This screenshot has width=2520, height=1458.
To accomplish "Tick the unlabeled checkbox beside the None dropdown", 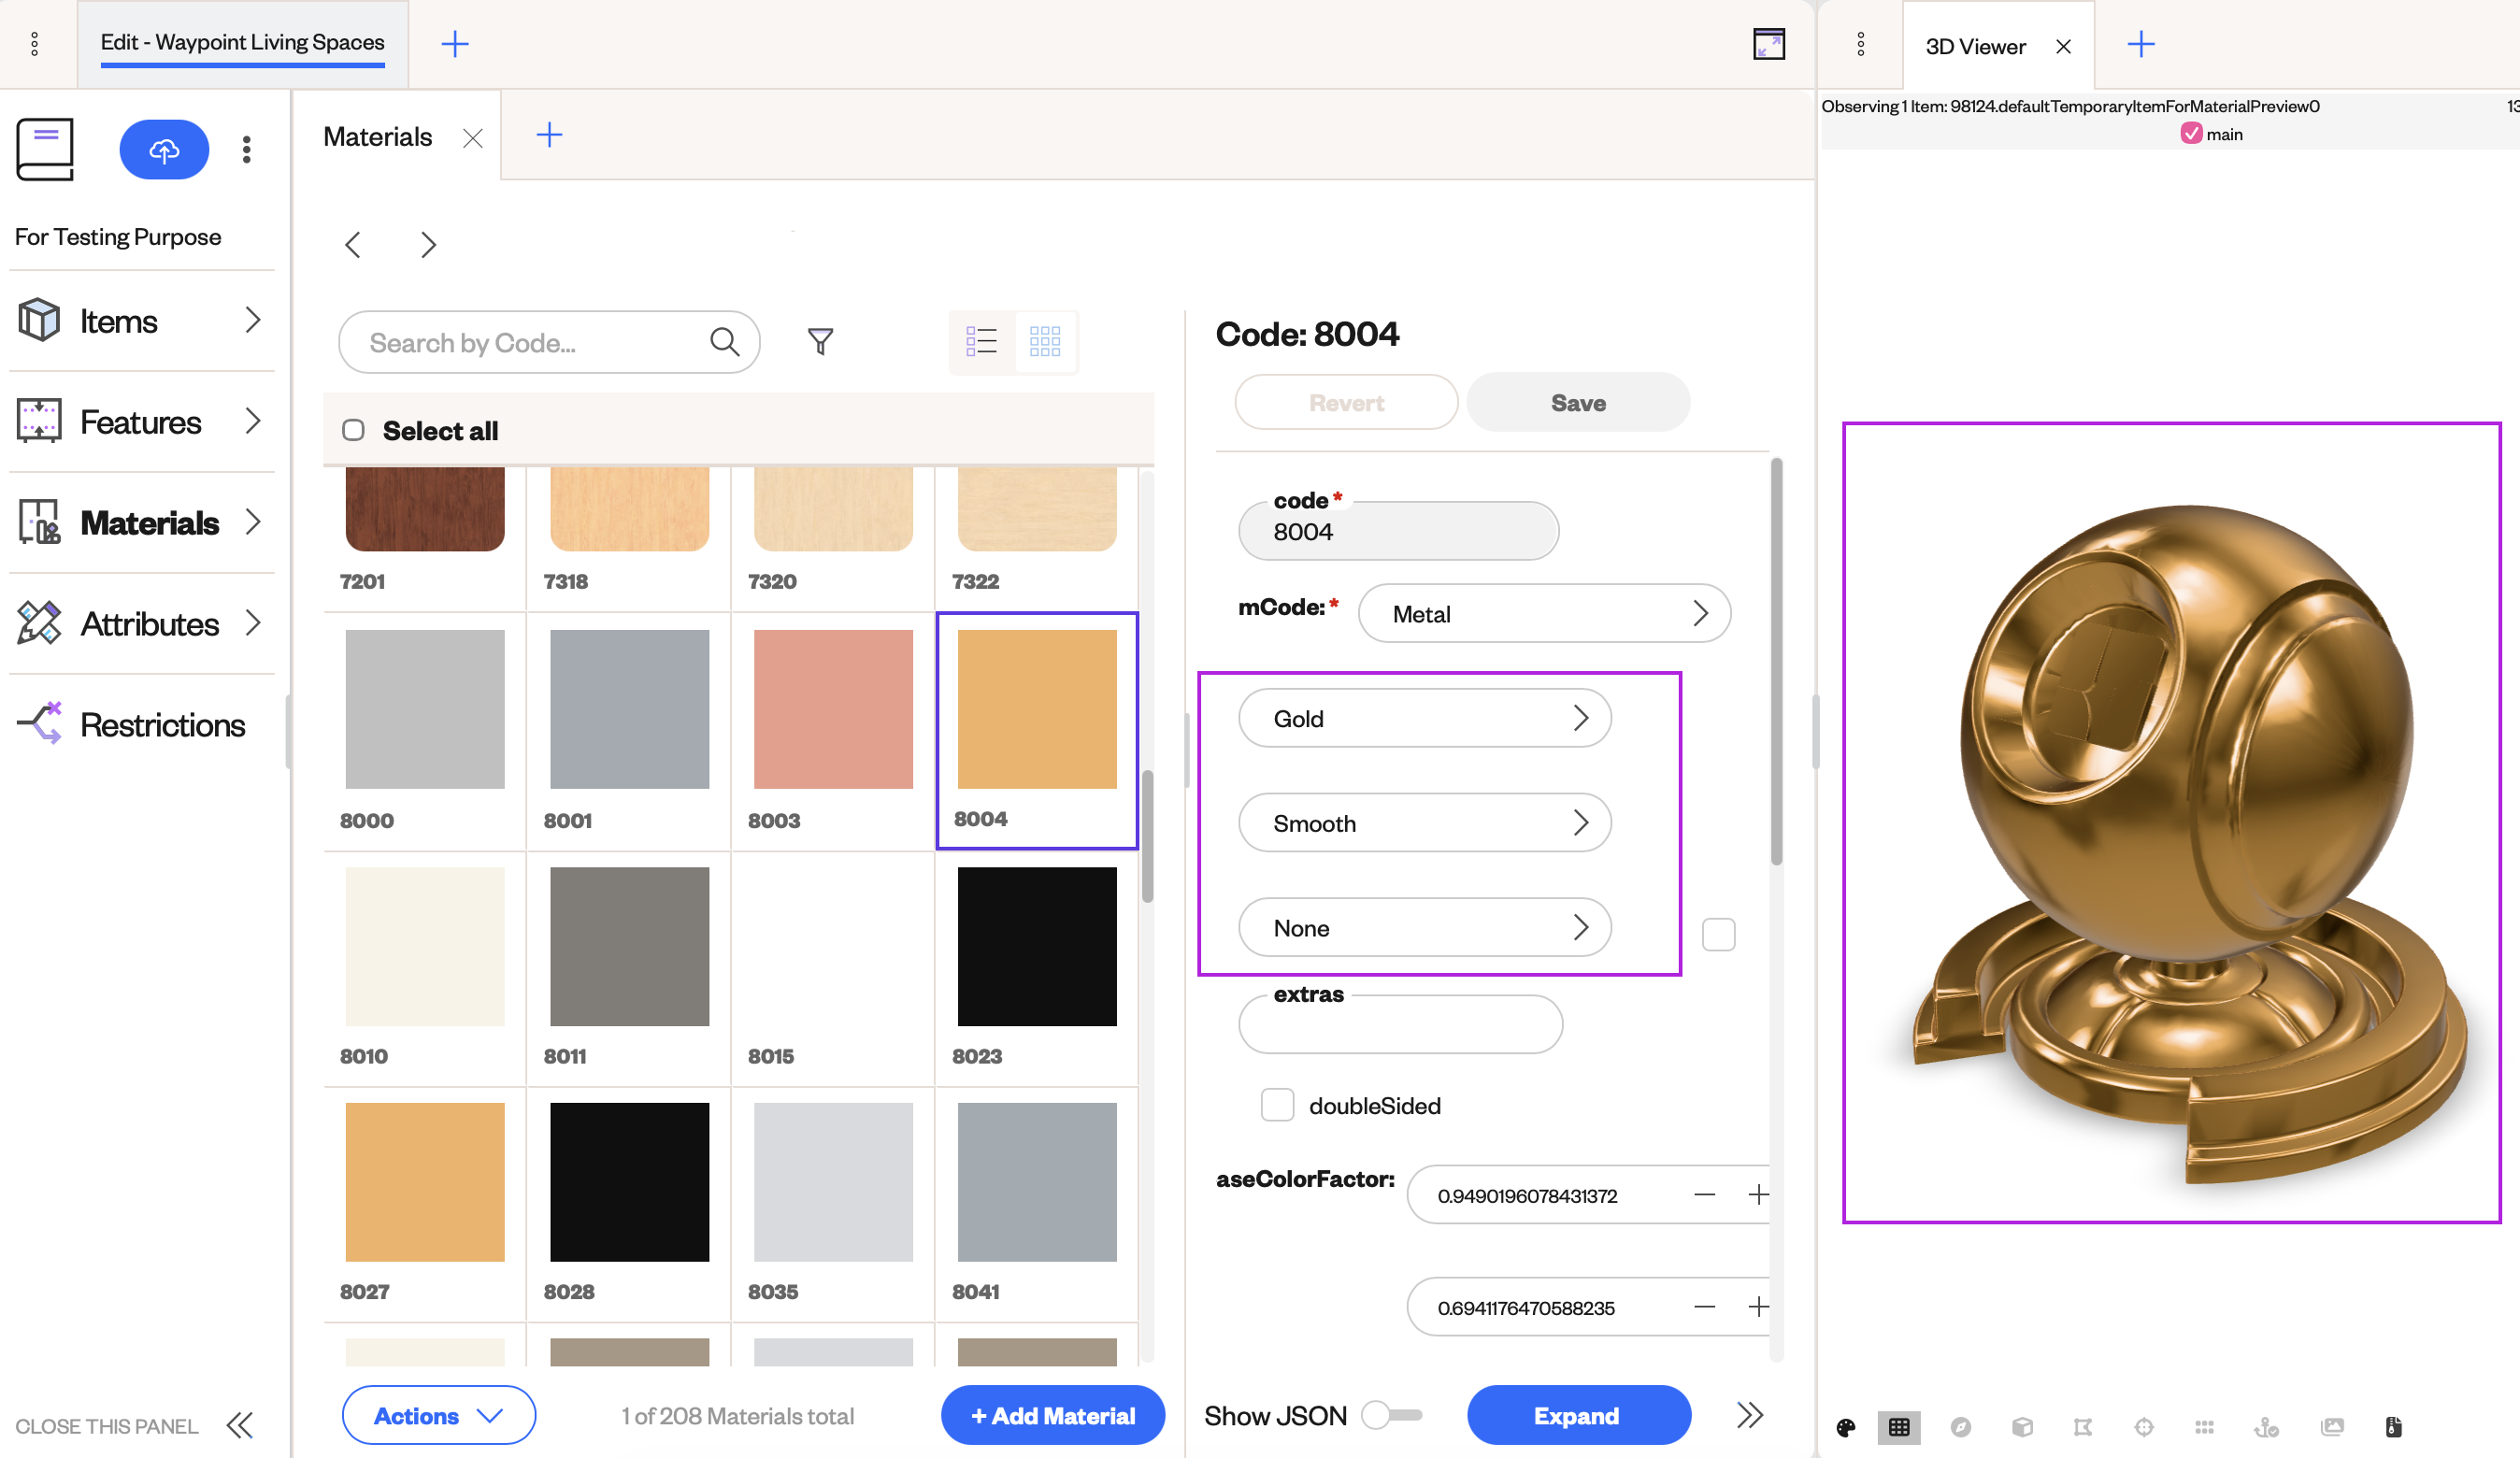I will pos(1718,934).
